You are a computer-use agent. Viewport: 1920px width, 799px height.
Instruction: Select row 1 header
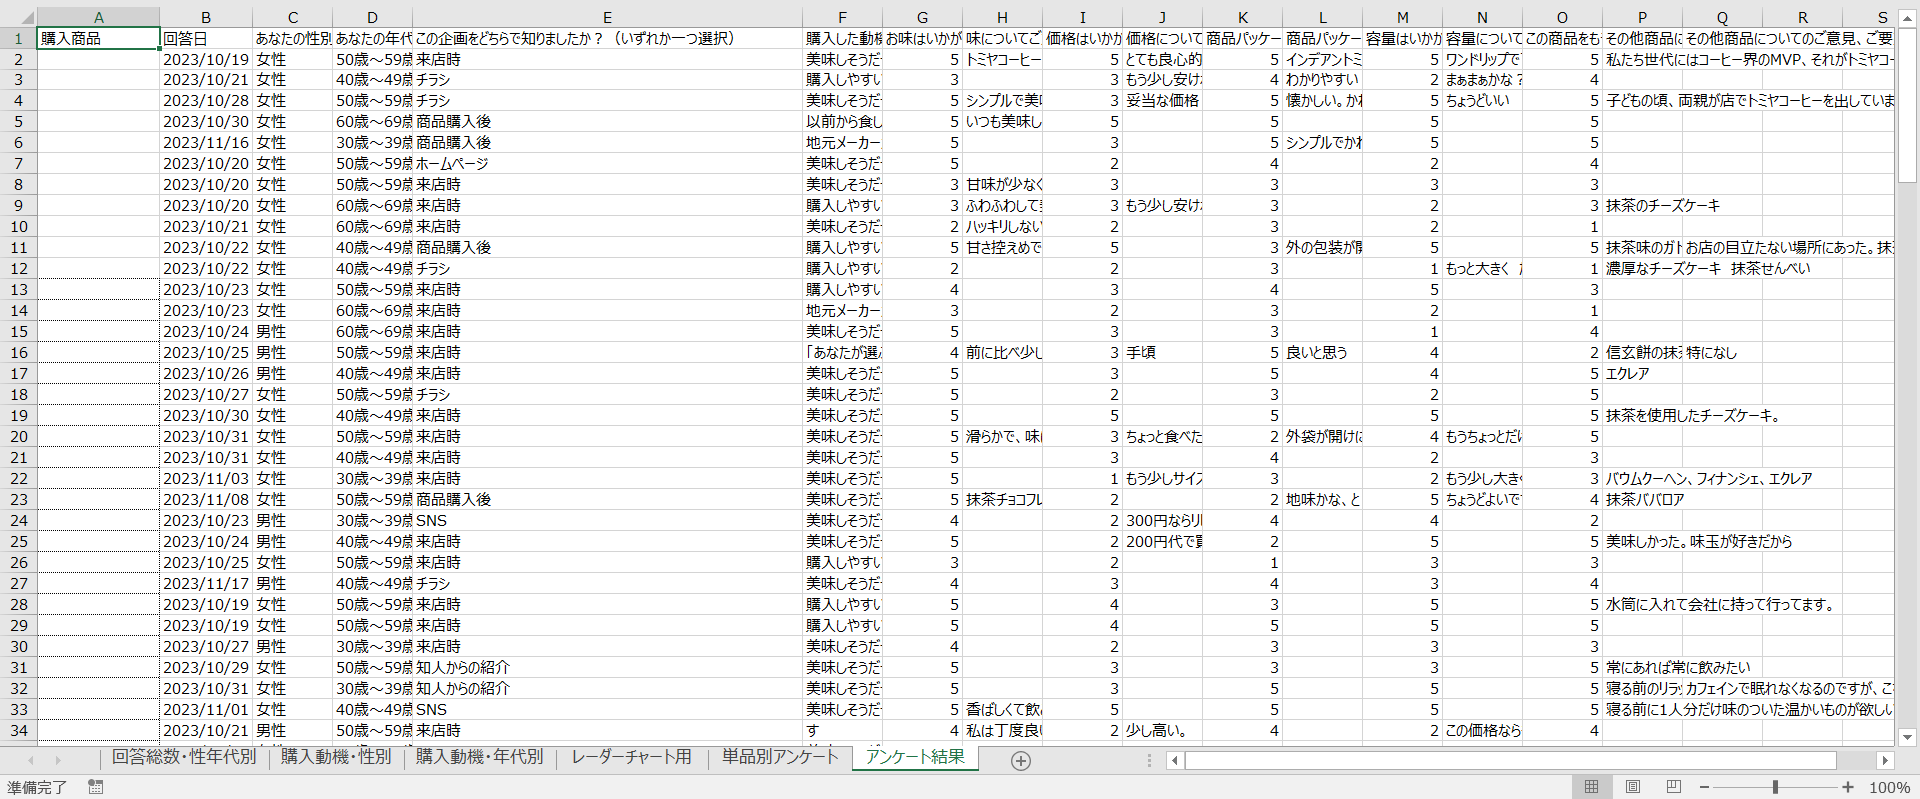(18, 38)
